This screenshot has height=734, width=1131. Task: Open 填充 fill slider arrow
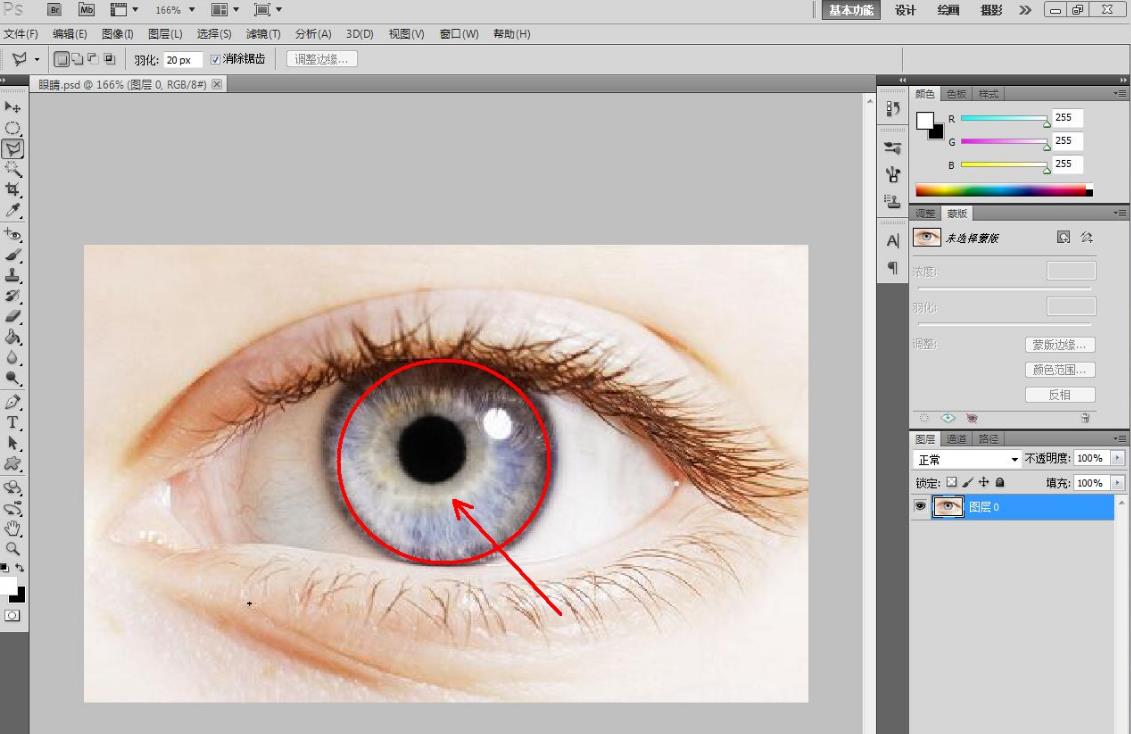pyautogui.click(x=1118, y=482)
